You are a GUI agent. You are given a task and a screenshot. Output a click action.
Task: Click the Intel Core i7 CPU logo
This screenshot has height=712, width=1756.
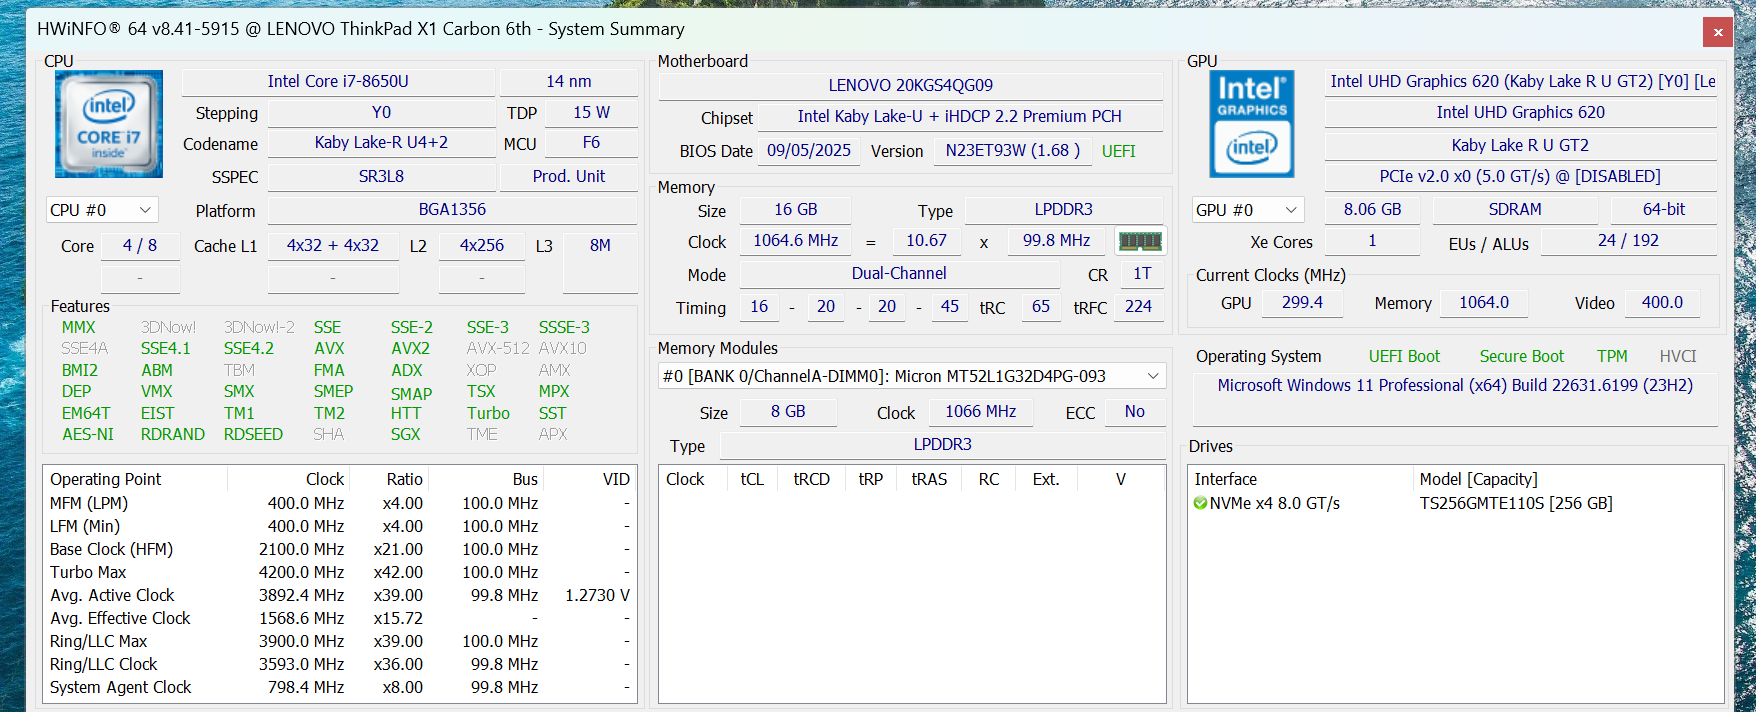point(109,124)
